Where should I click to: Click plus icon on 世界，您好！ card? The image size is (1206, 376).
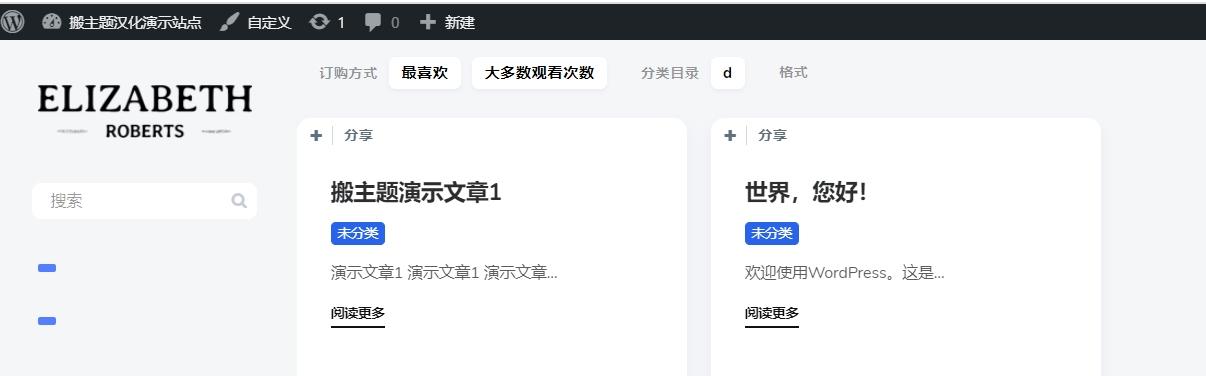coord(730,136)
